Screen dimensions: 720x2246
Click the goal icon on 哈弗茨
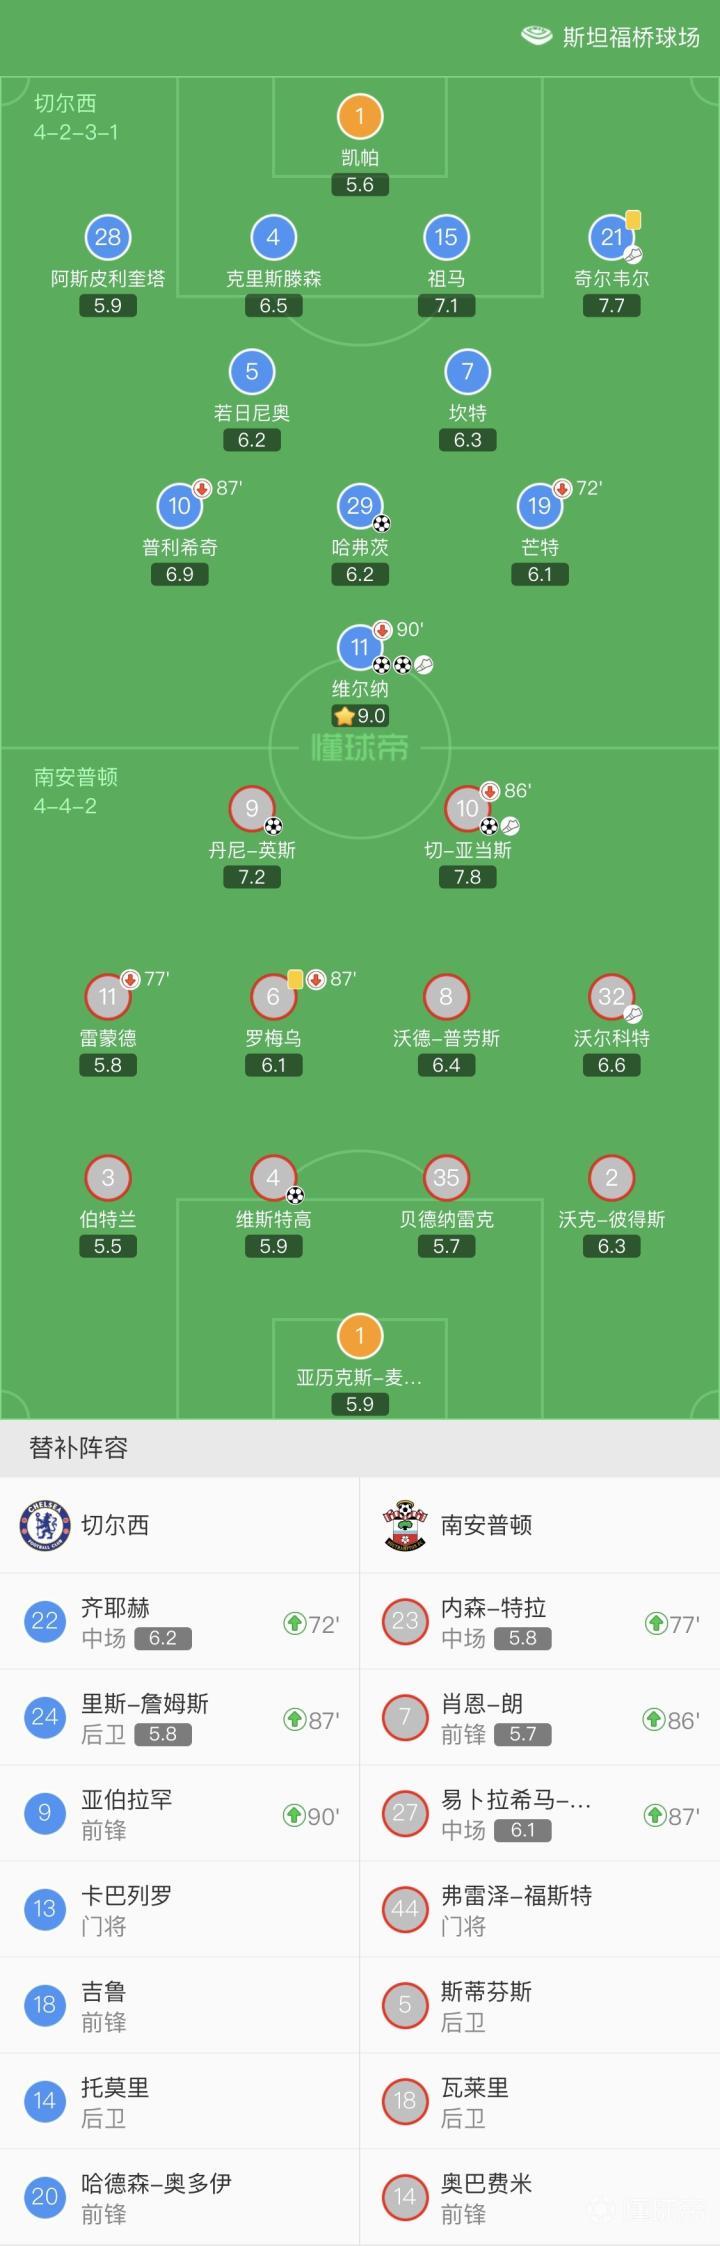379,521
